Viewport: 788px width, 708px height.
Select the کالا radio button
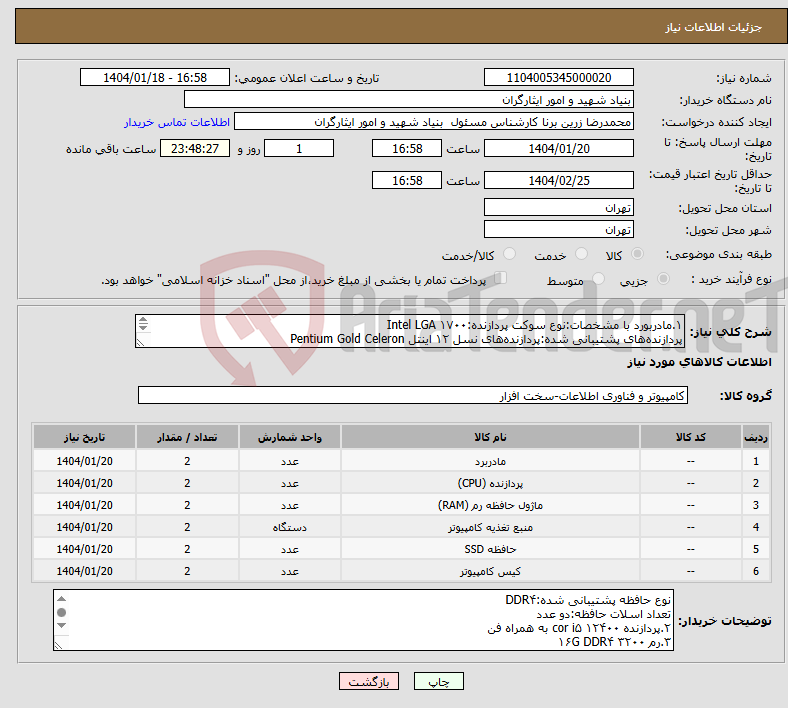point(637,254)
